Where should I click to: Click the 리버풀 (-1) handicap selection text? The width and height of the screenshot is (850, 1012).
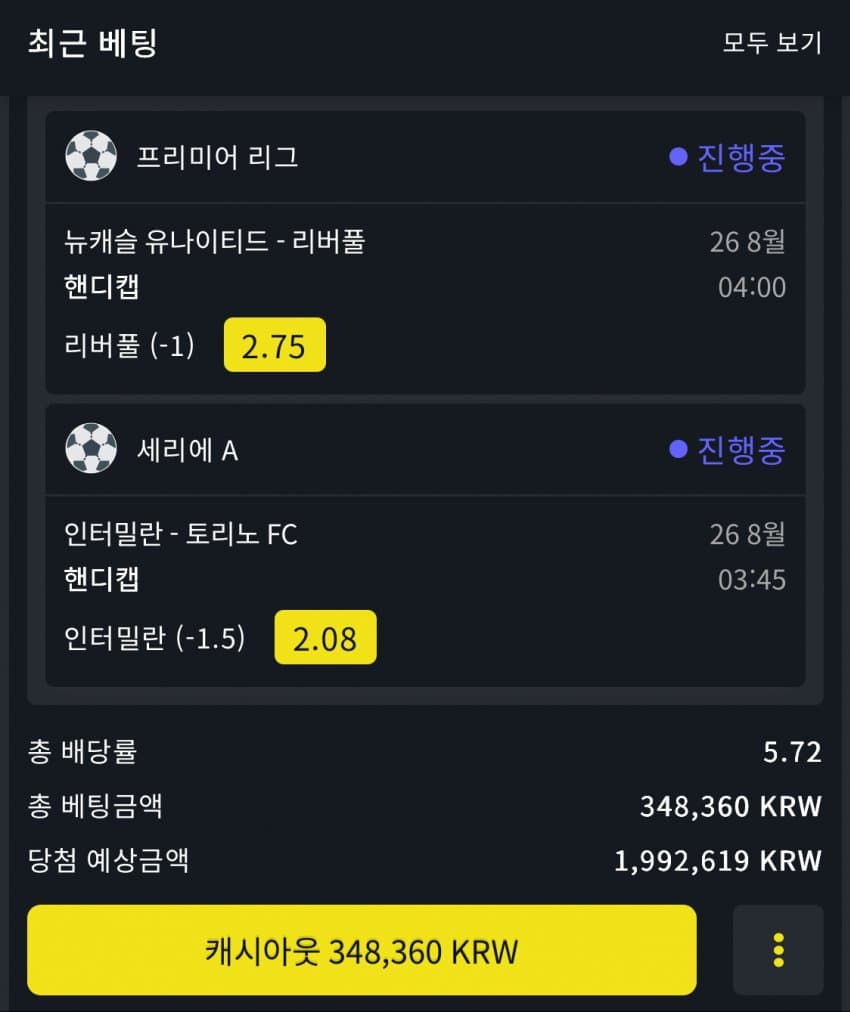[129, 346]
